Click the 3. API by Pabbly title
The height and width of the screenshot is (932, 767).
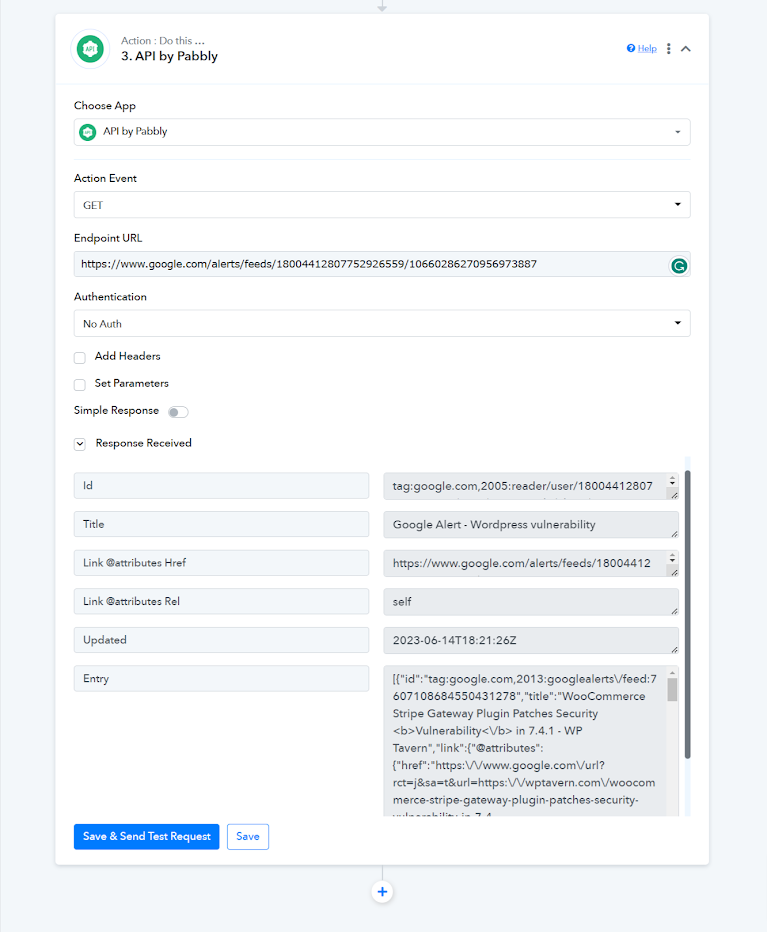[169, 56]
